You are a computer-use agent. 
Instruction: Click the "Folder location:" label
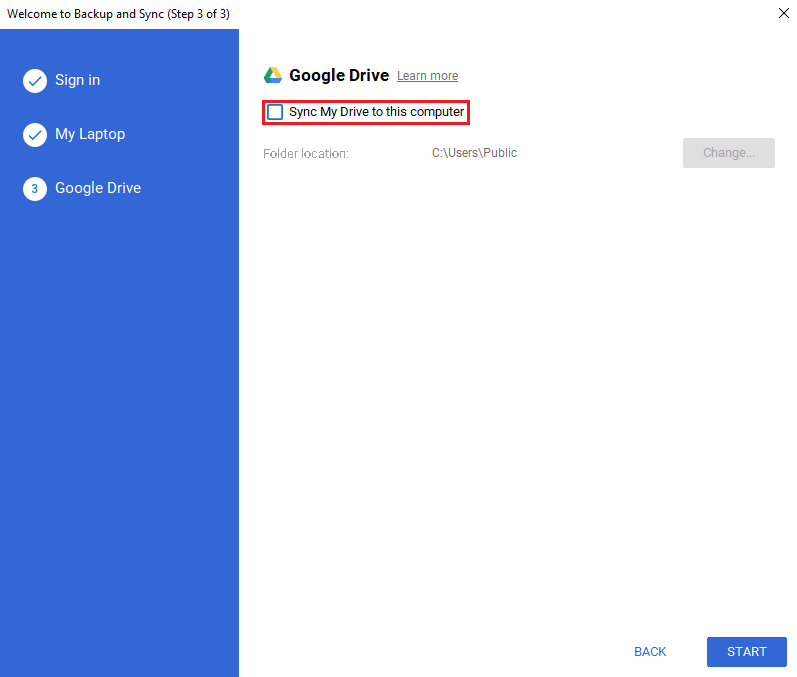tap(306, 154)
